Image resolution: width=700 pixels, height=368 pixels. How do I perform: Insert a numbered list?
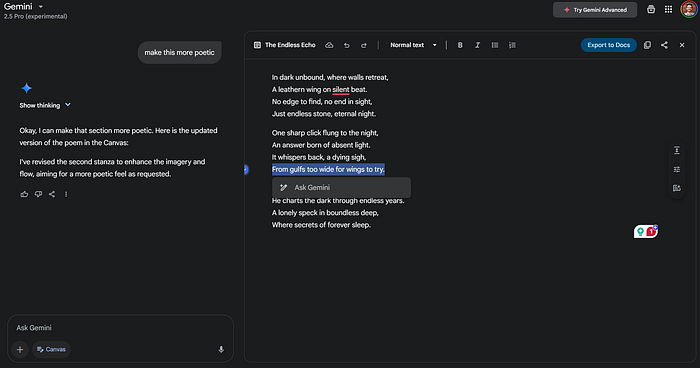(512, 45)
